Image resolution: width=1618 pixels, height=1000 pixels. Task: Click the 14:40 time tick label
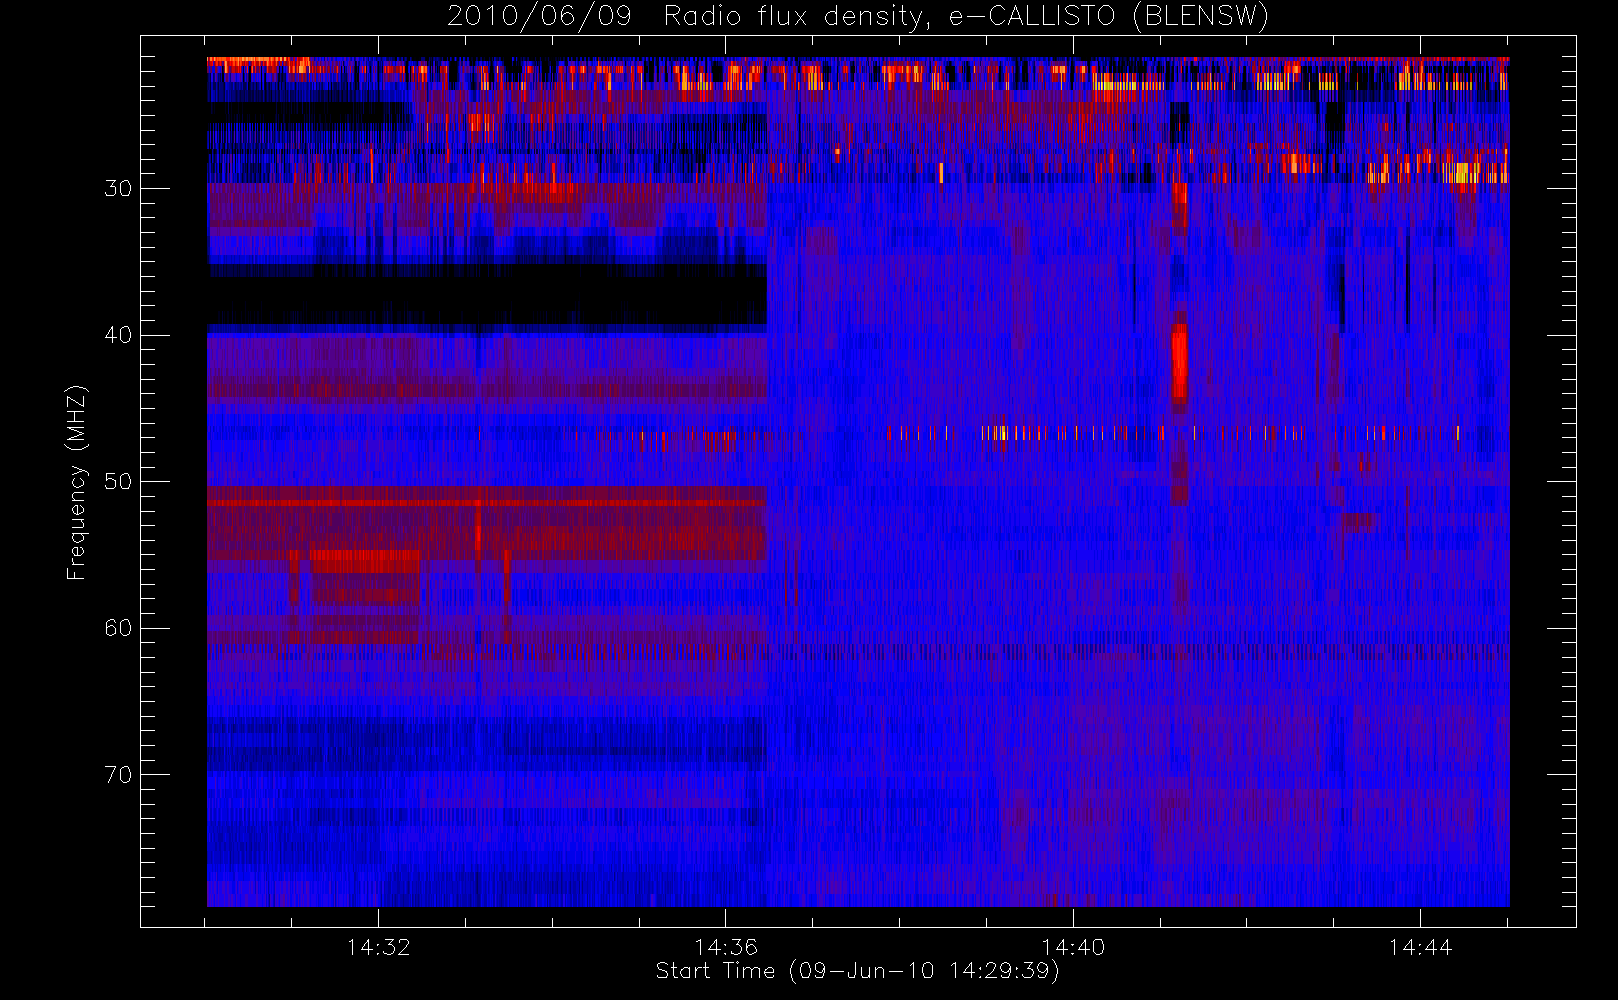1073,946
